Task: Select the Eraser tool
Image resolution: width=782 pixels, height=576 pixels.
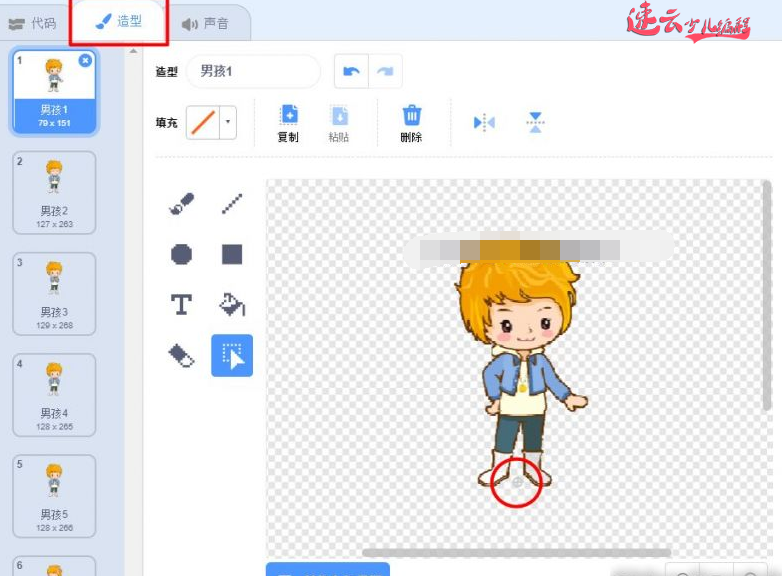Action: (x=181, y=355)
